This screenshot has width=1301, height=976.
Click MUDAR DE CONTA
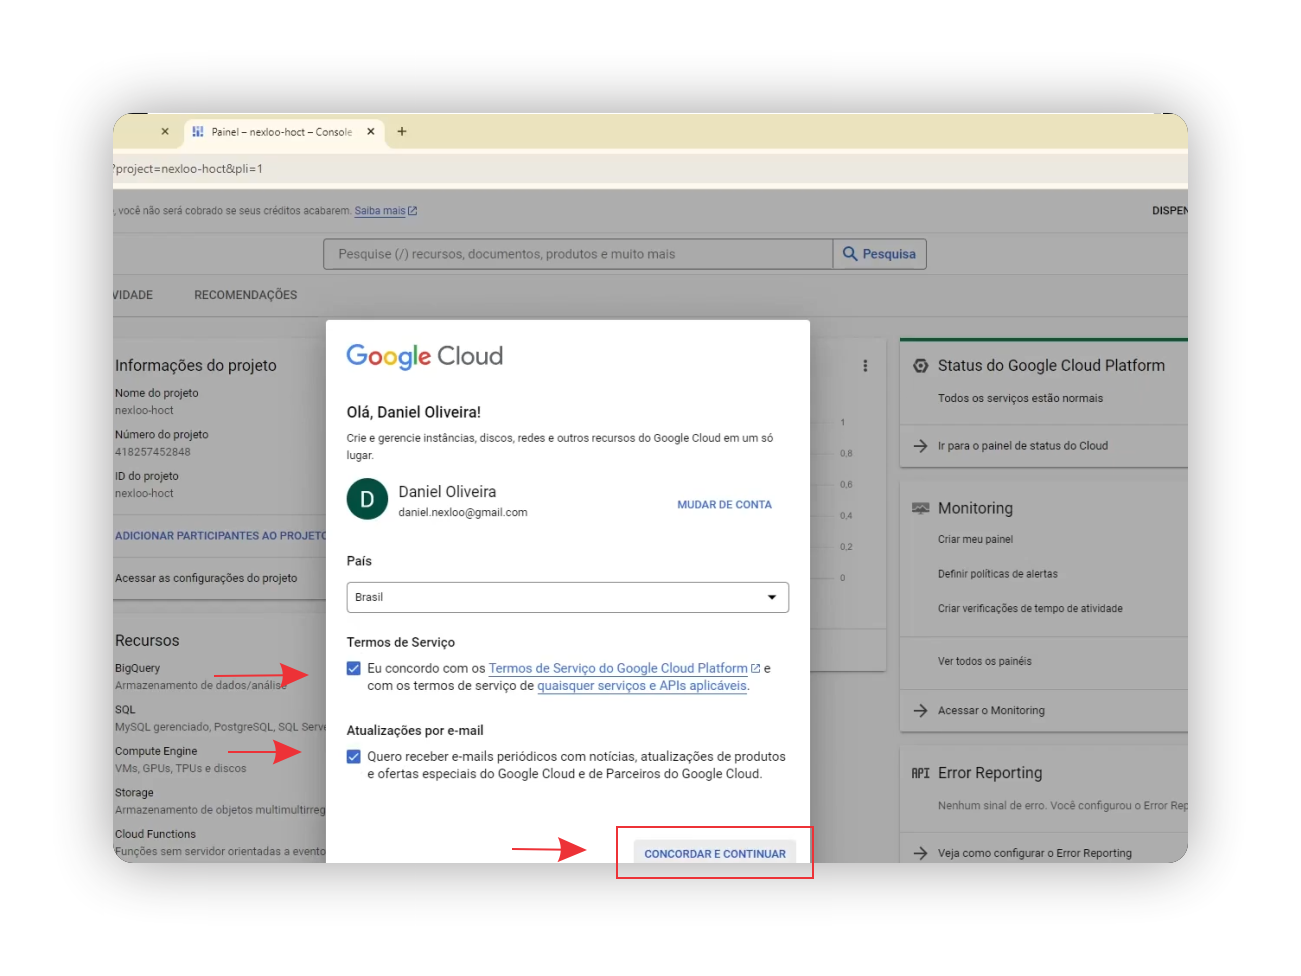725,505
